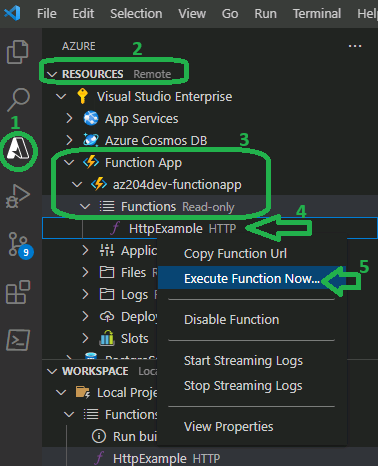Click the Files folder icon

pos(107,272)
